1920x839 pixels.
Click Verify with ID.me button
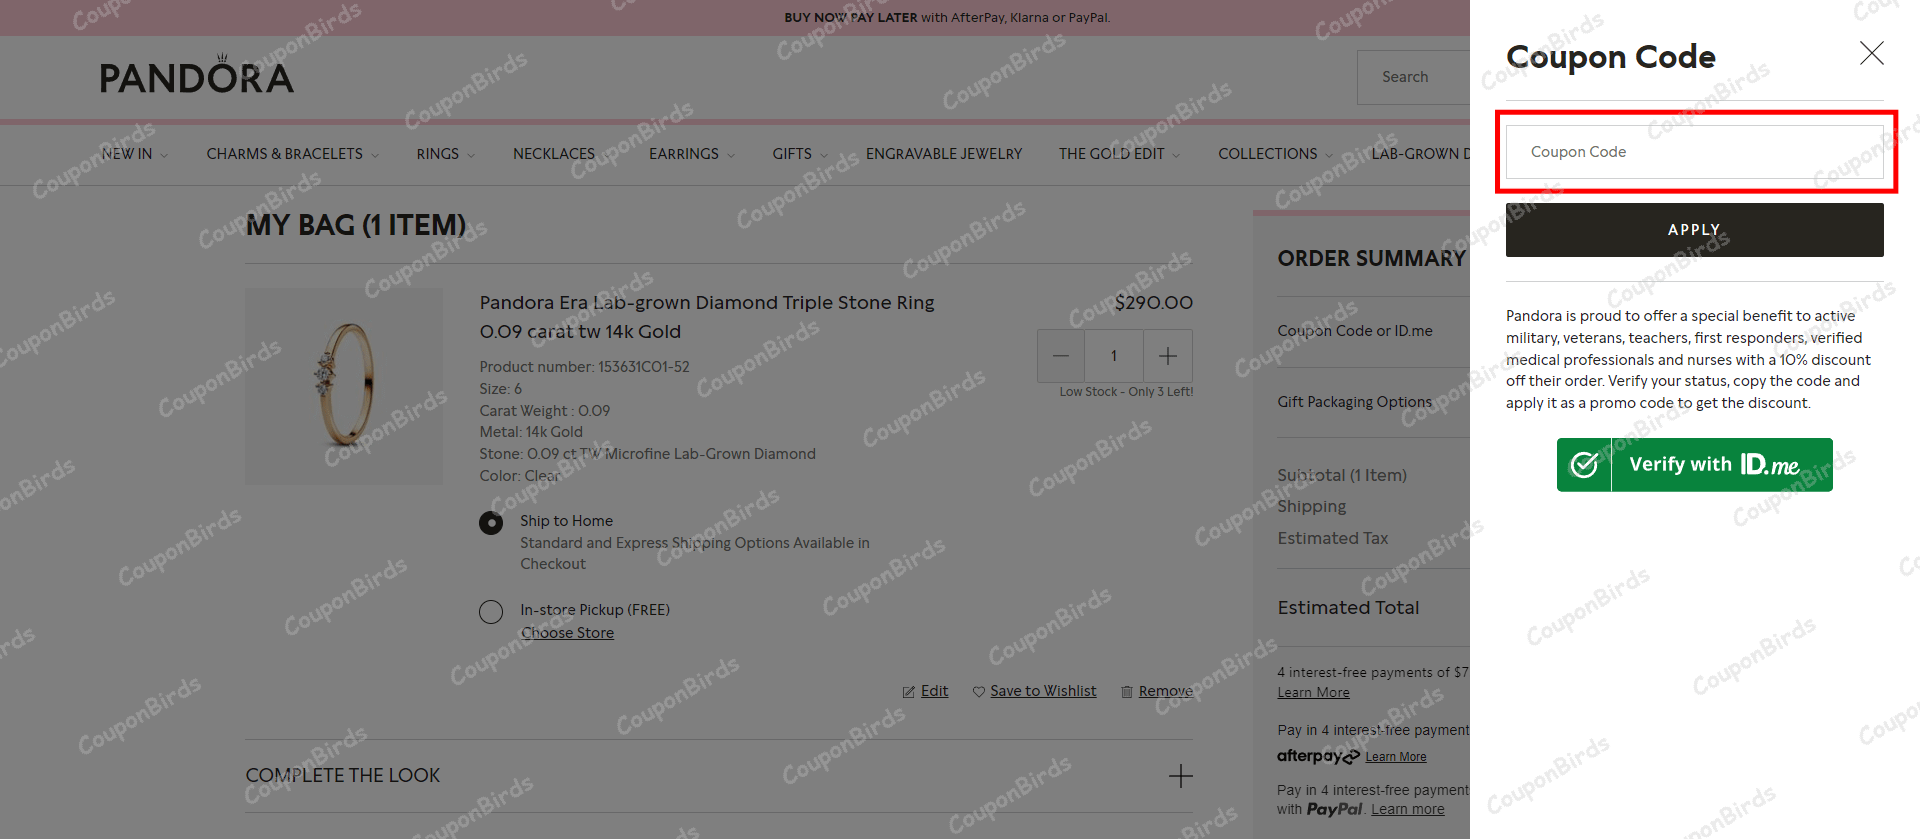tap(1694, 465)
